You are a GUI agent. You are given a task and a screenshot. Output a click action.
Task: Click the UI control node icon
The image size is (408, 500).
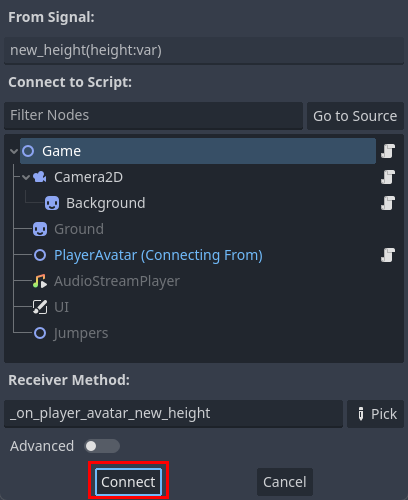(40, 307)
